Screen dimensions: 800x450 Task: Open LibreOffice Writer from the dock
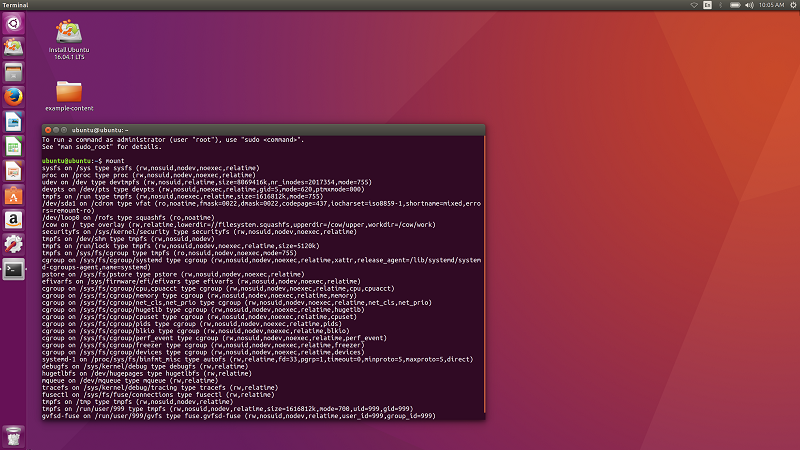[13, 121]
